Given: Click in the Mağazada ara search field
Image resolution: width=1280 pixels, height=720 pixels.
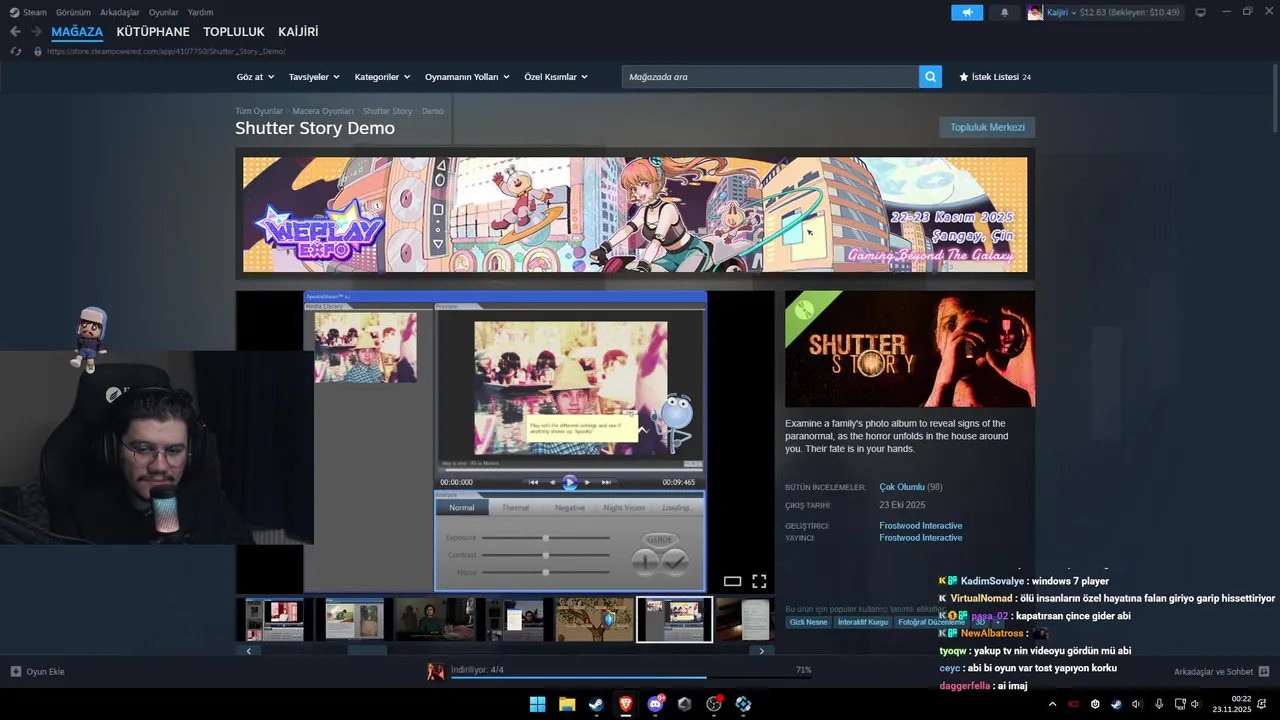Looking at the screenshot, I should coord(770,77).
